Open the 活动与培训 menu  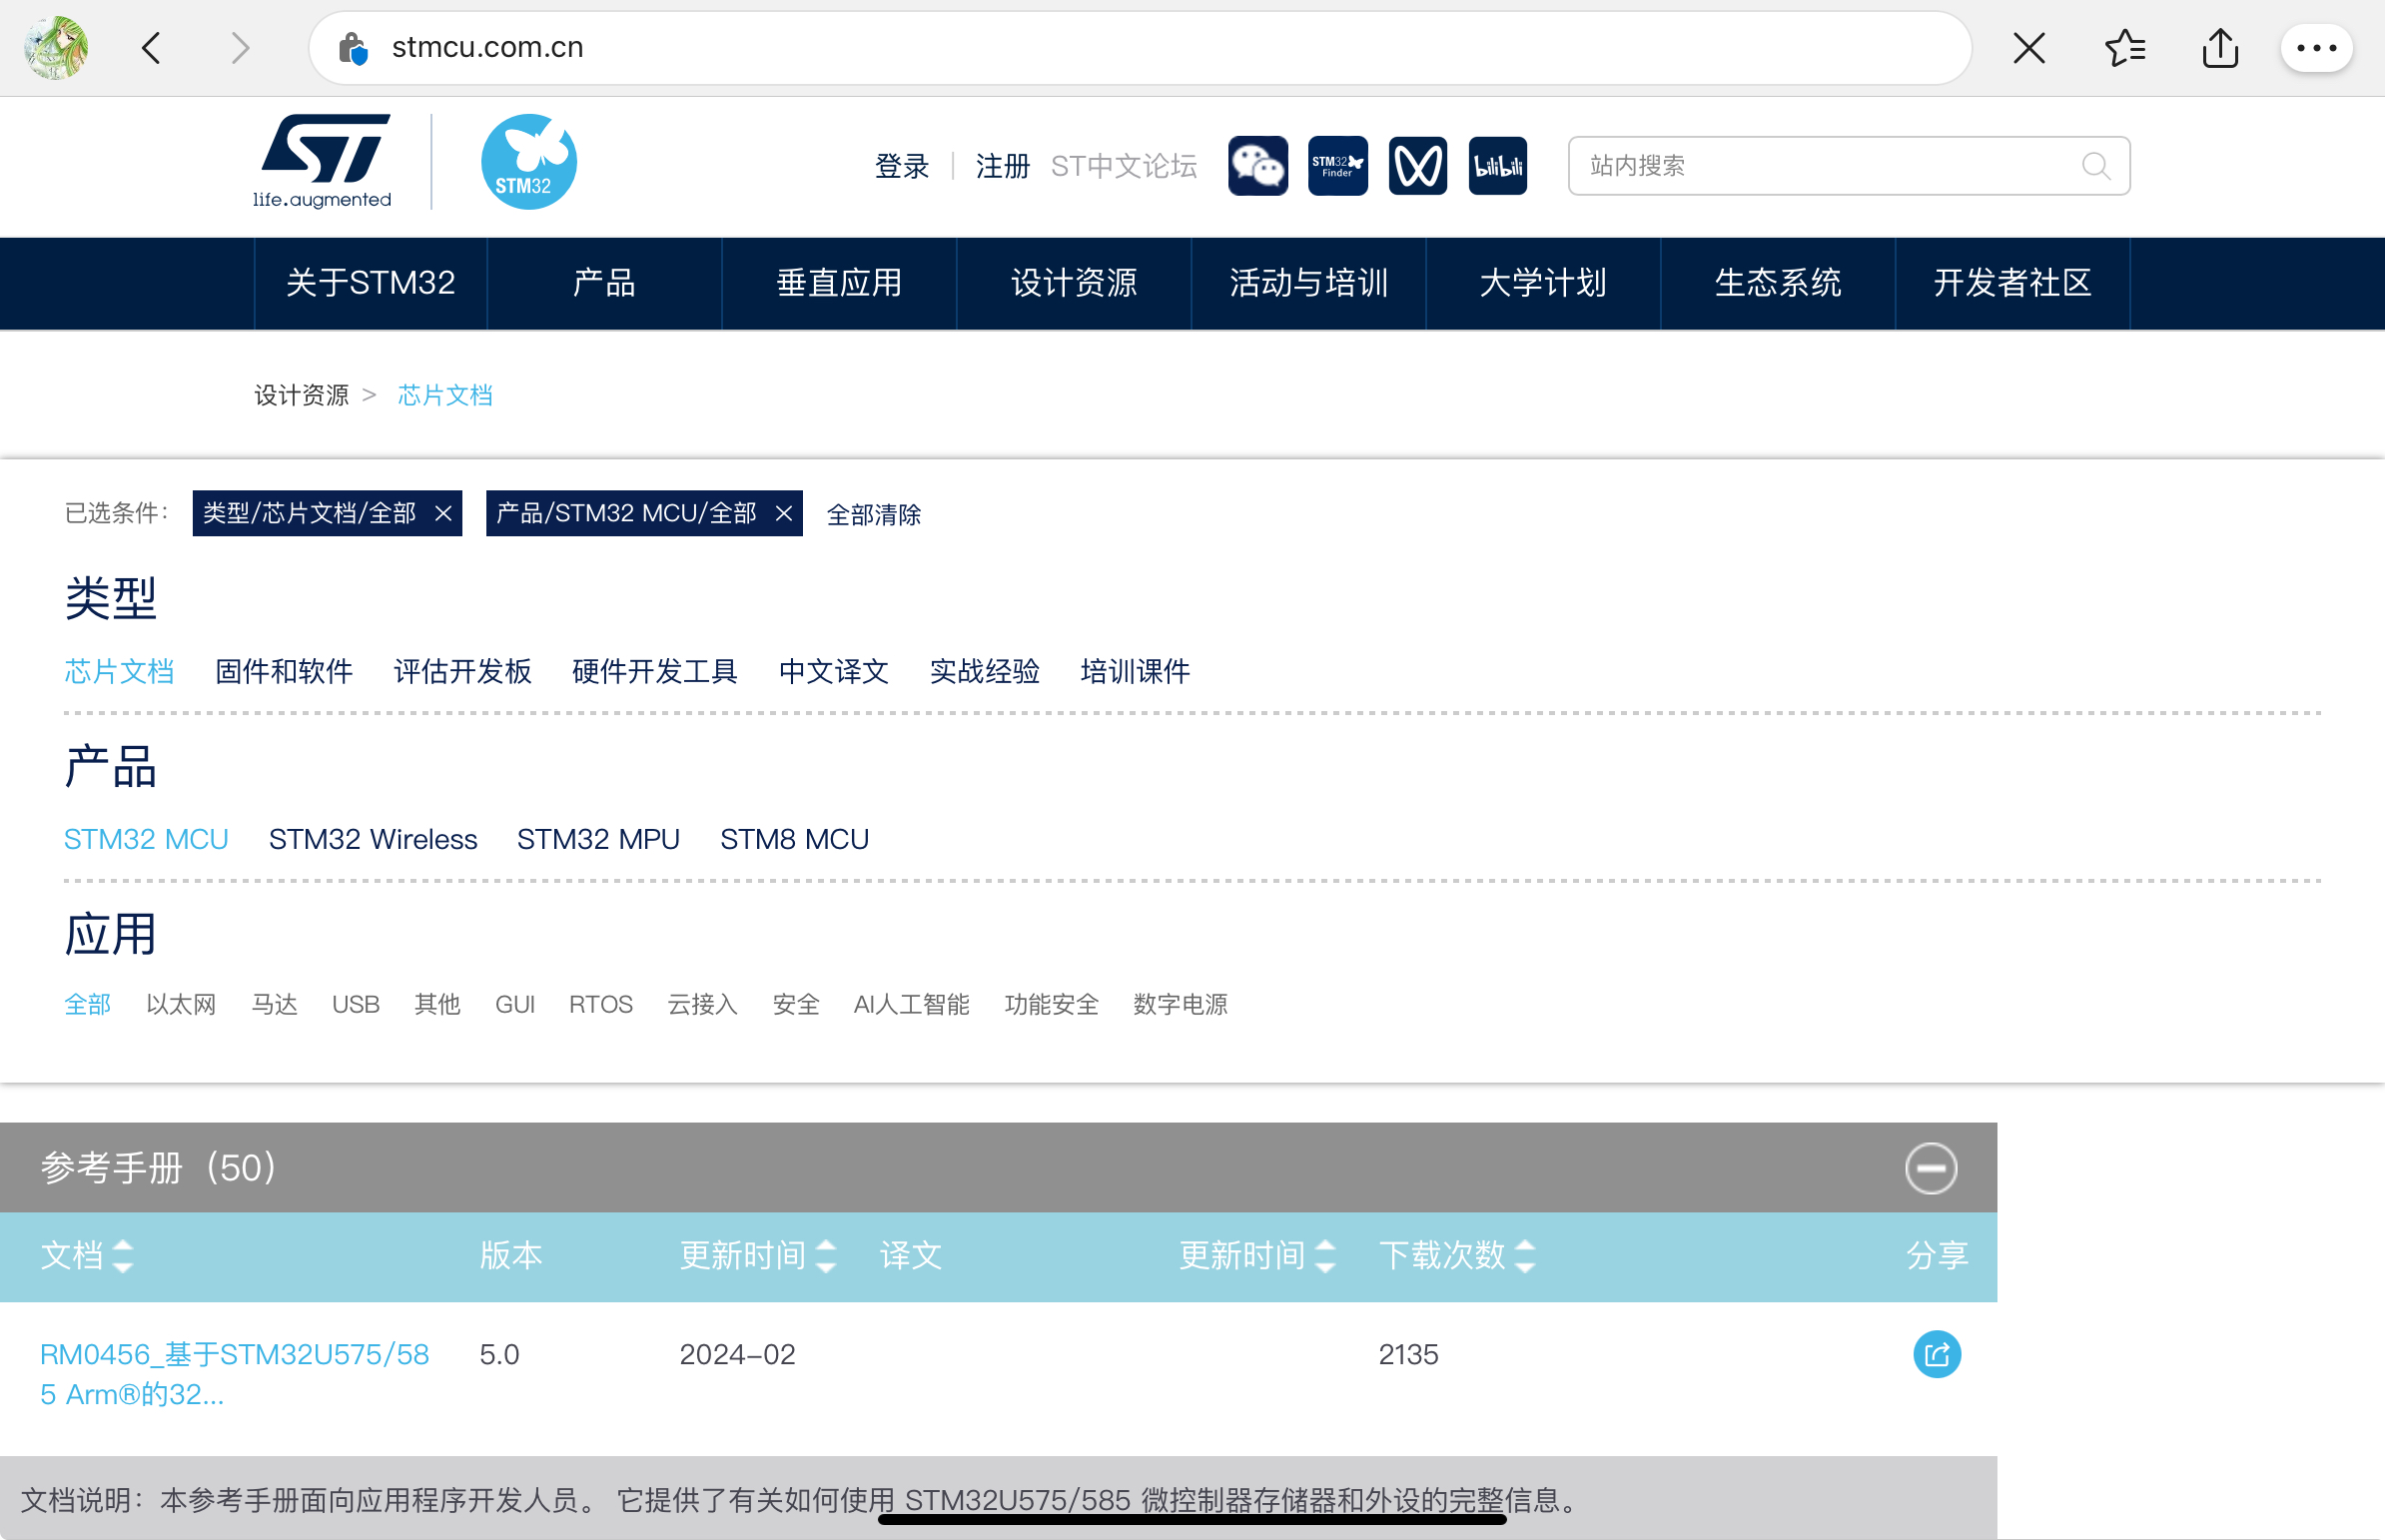coord(1309,283)
